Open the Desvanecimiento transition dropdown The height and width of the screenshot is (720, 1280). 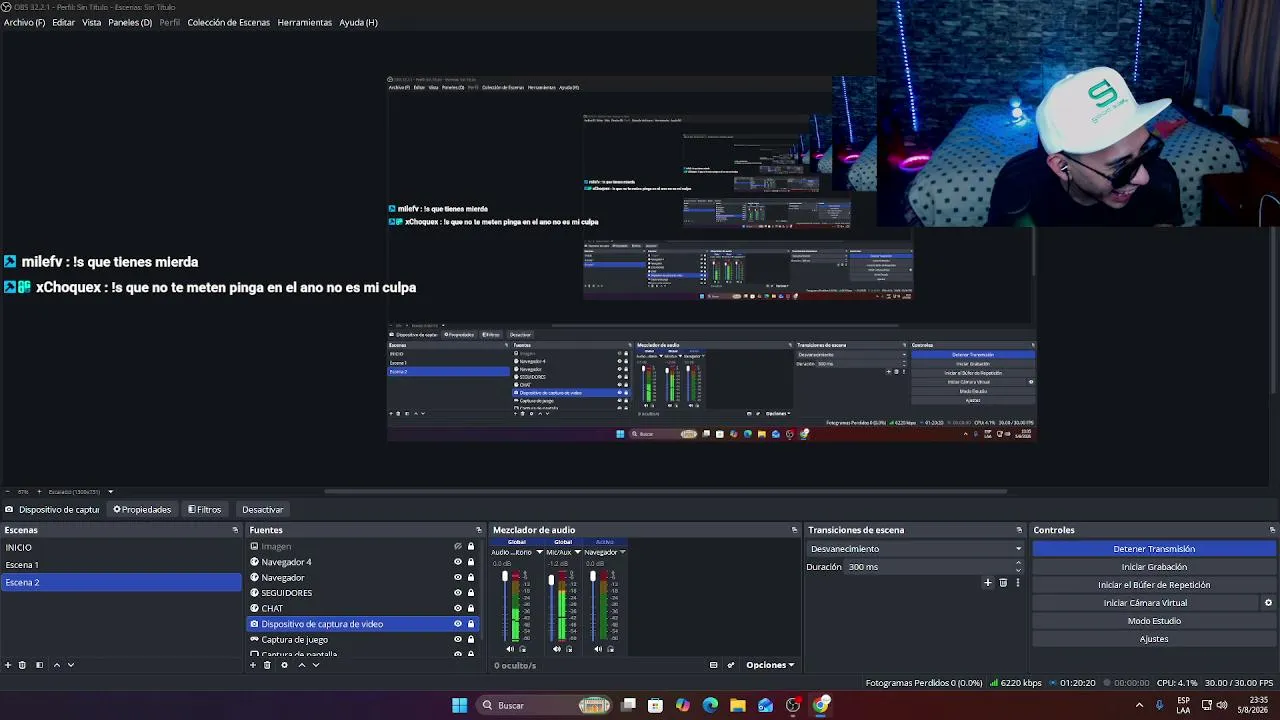pyautogui.click(x=915, y=549)
